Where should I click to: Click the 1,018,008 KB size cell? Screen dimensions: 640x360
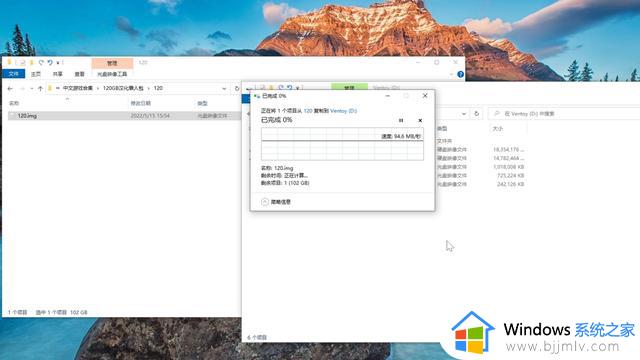[x=509, y=167]
